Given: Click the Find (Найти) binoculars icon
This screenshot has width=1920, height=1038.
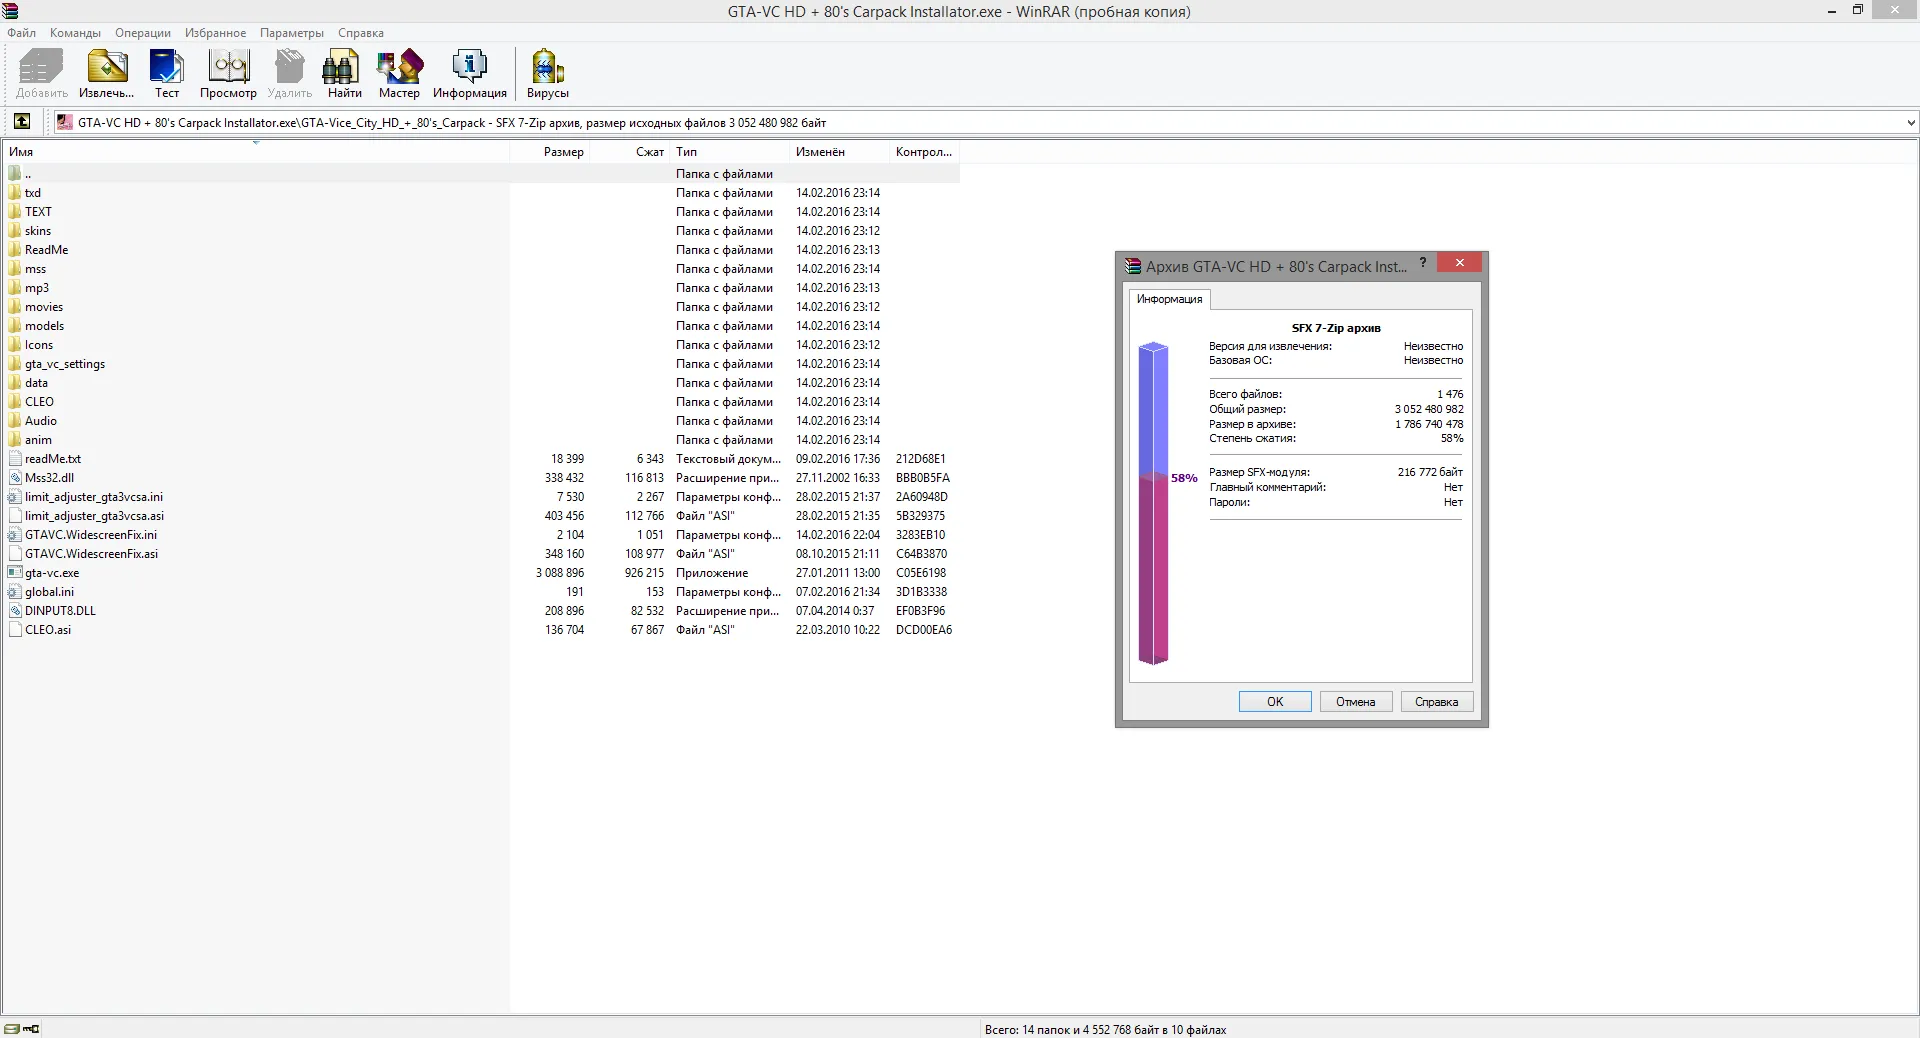Looking at the screenshot, I should coord(344,73).
